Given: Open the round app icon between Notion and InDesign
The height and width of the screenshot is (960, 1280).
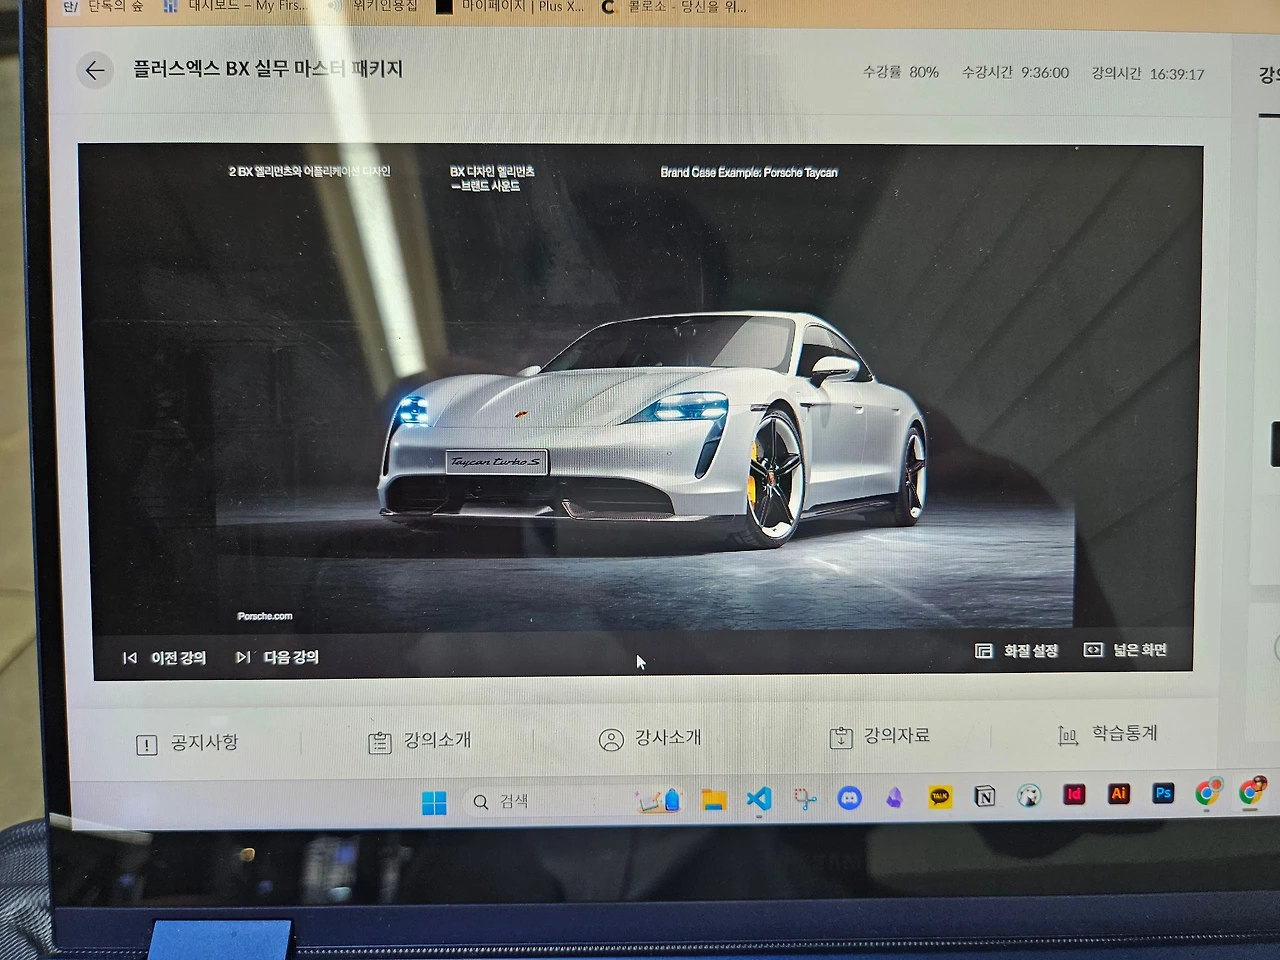Looking at the screenshot, I should [x=1029, y=795].
